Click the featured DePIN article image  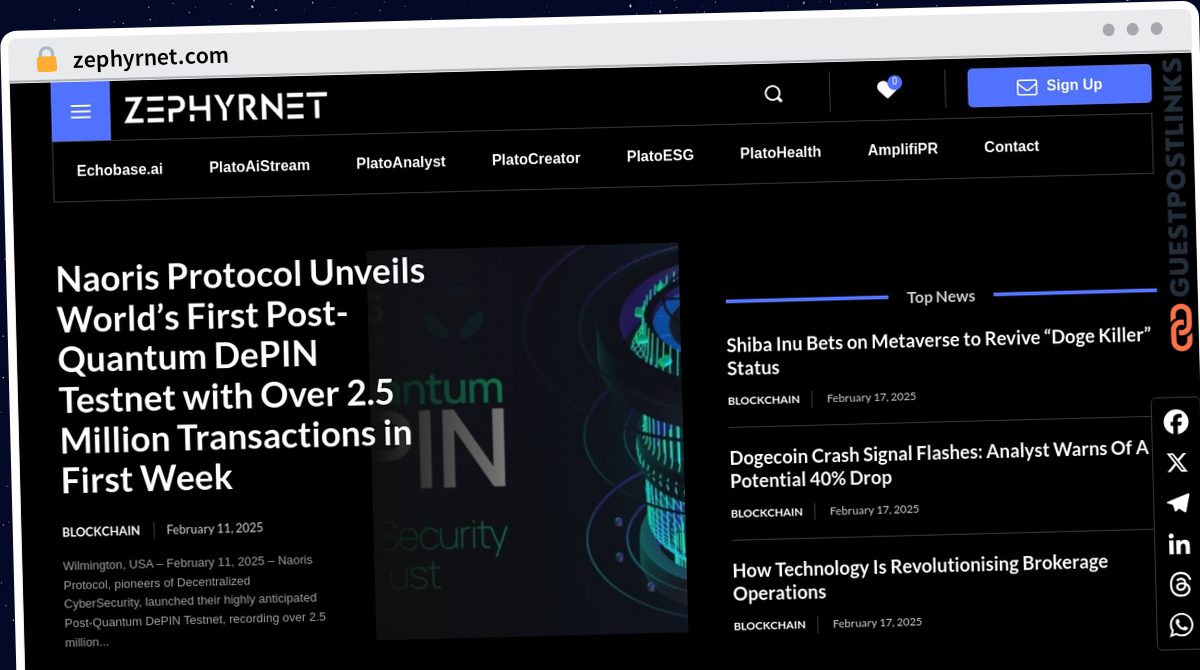point(528,440)
